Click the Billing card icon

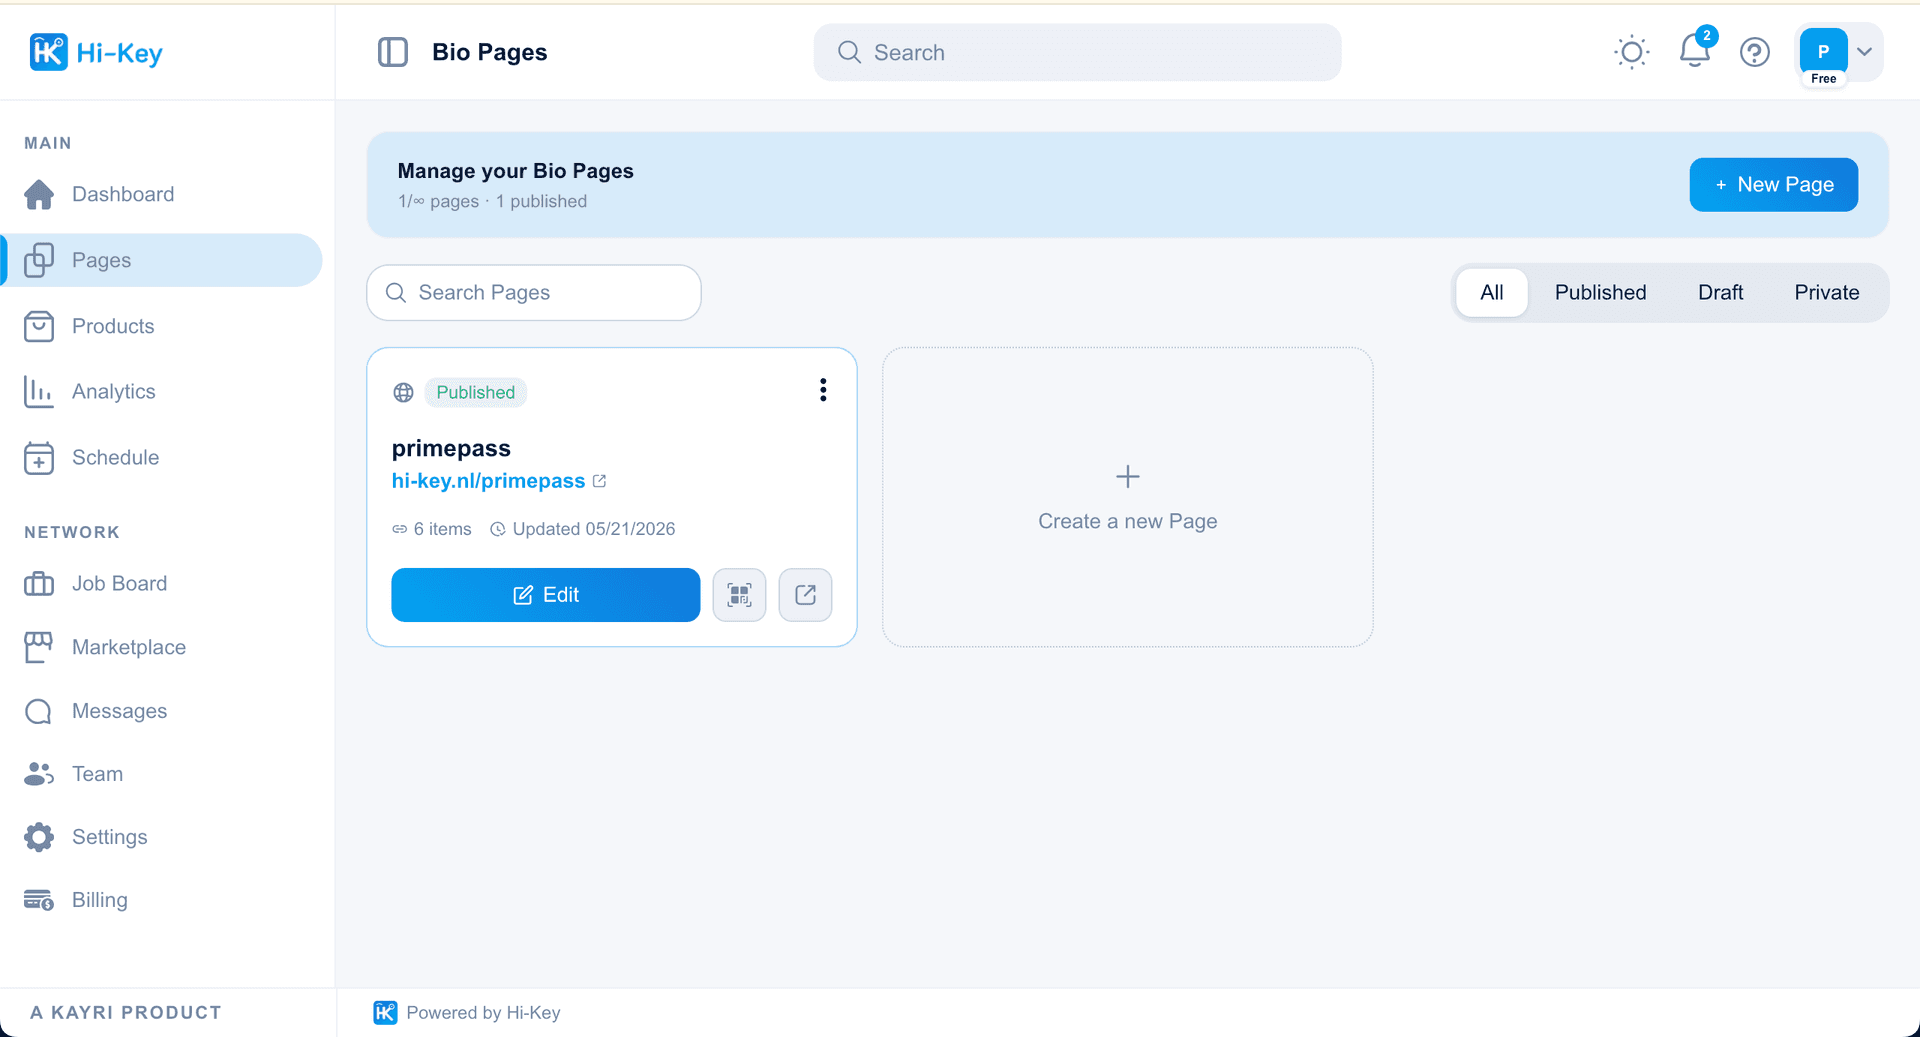click(x=39, y=900)
